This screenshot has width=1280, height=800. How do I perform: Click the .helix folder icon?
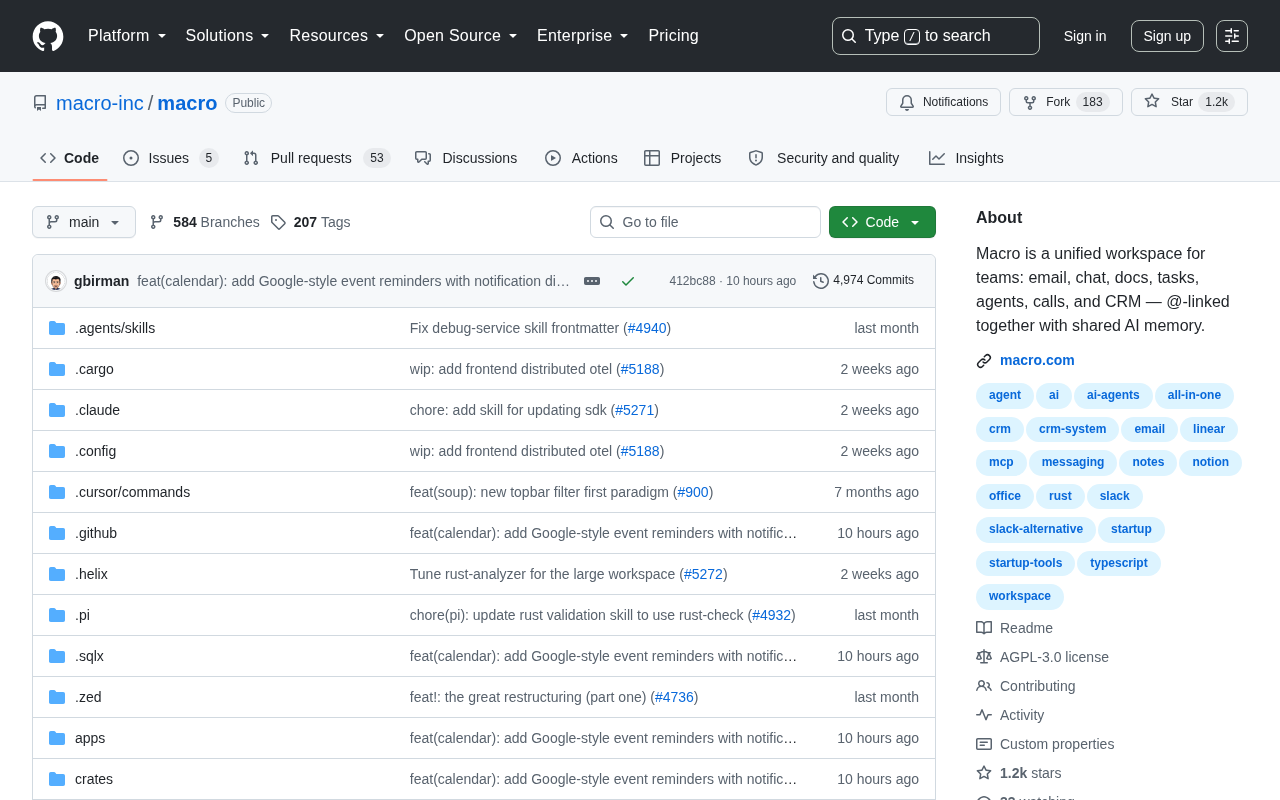click(57, 574)
